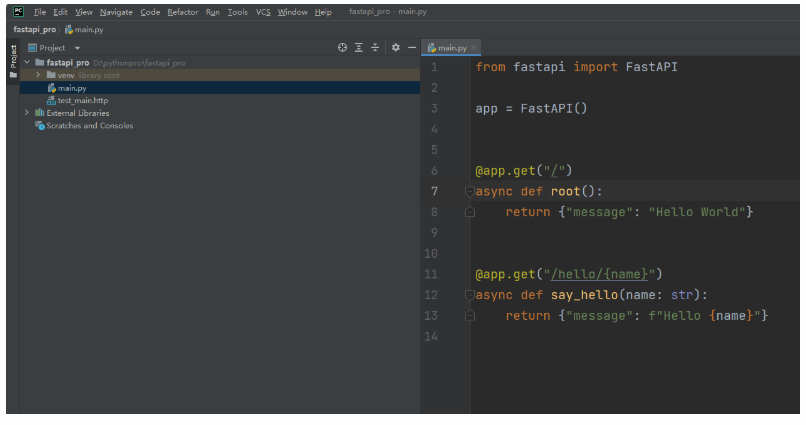The height and width of the screenshot is (425, 806).
Task: Open the Run menu
Action: [x=212, y=12]
